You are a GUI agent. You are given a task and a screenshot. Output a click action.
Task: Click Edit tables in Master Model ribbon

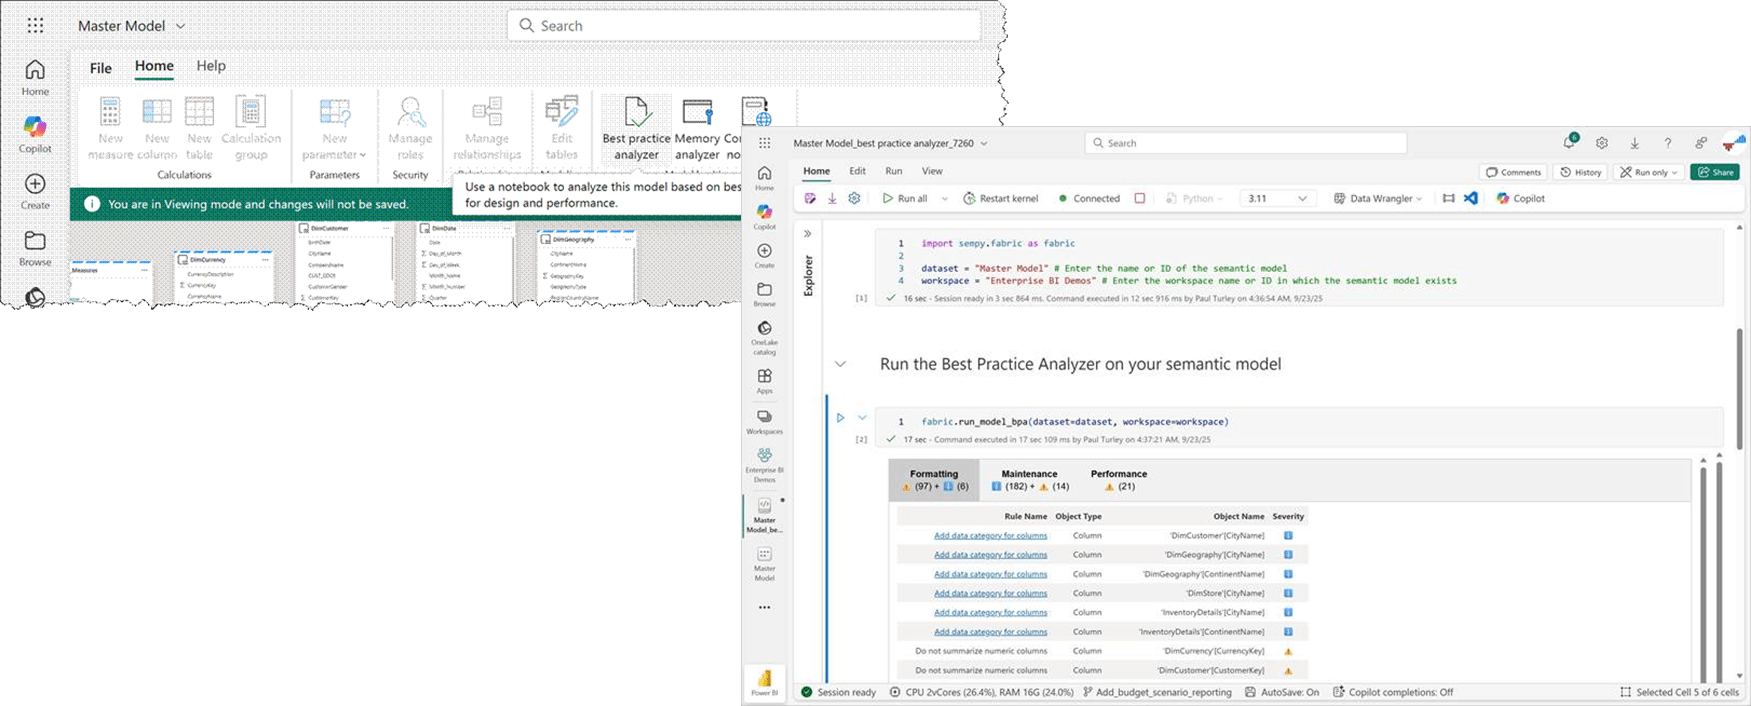click(x=562, y=128)
